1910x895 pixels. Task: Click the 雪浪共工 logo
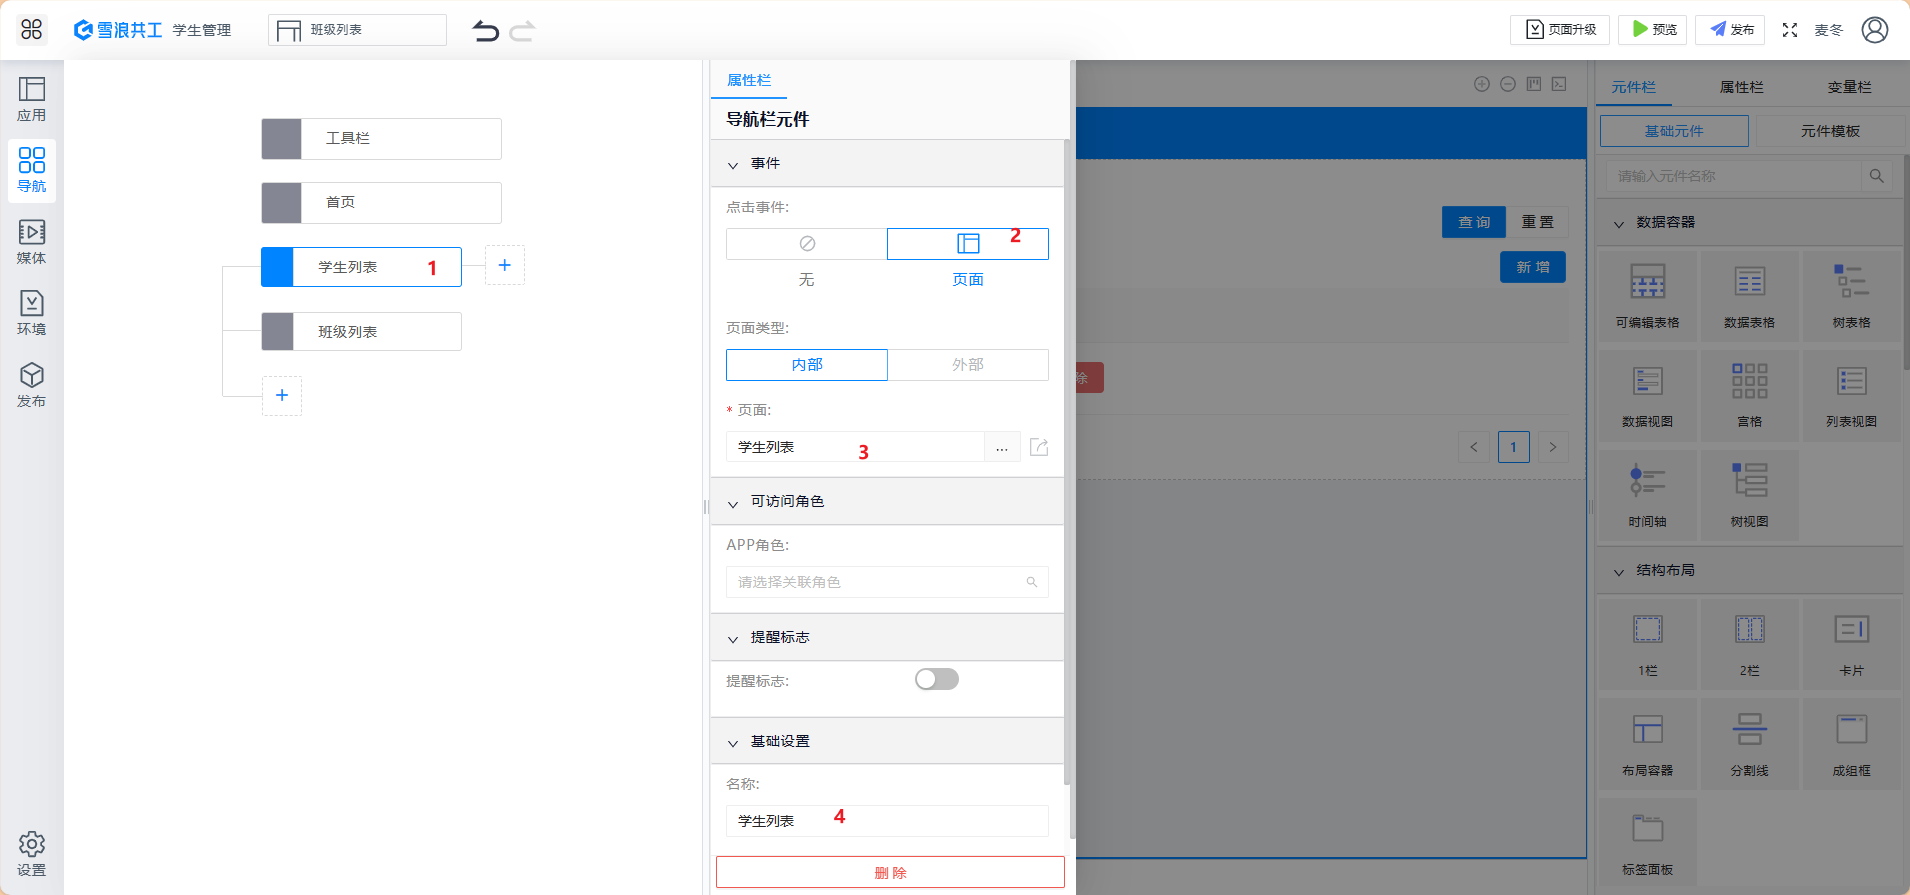point(118,30)
